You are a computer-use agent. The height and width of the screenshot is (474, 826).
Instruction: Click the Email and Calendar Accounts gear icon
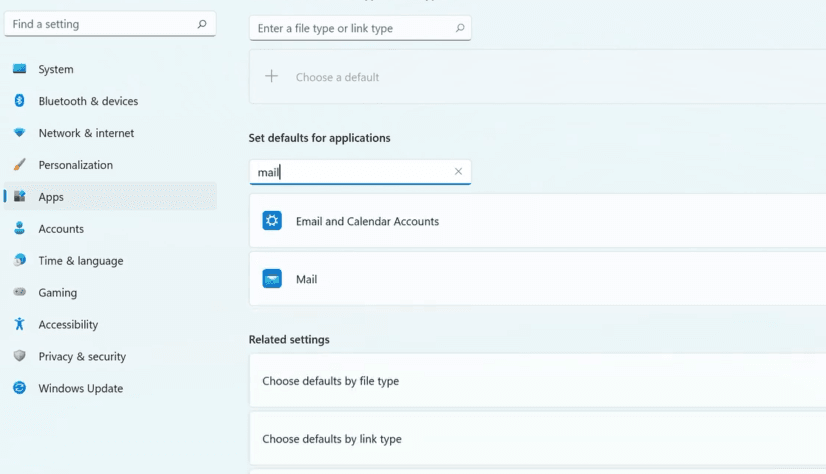coord(272,221)
